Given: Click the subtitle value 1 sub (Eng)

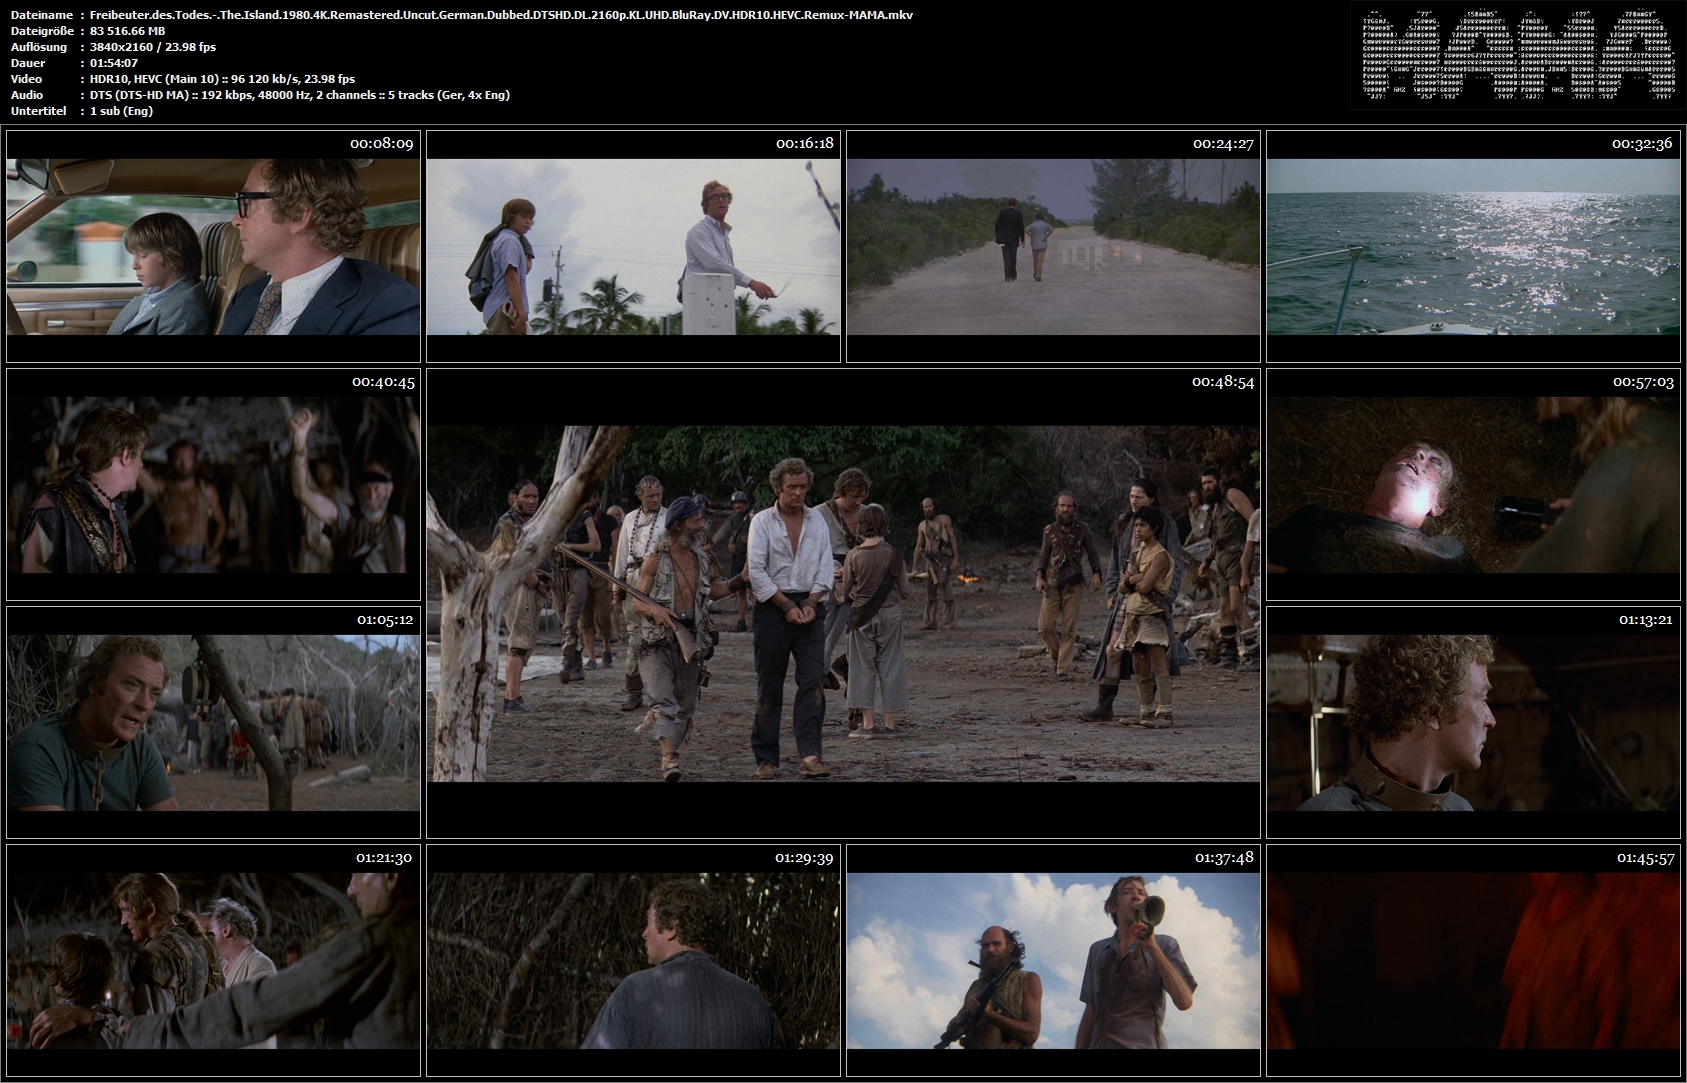Looking at the screenshot, I should (121, 111).
